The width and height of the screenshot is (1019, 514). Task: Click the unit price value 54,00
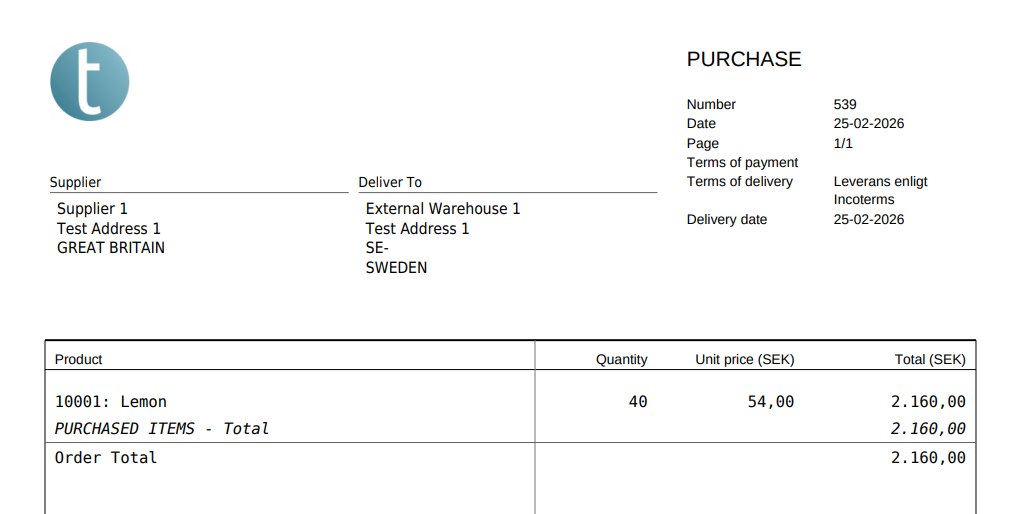tap(770, 401)
